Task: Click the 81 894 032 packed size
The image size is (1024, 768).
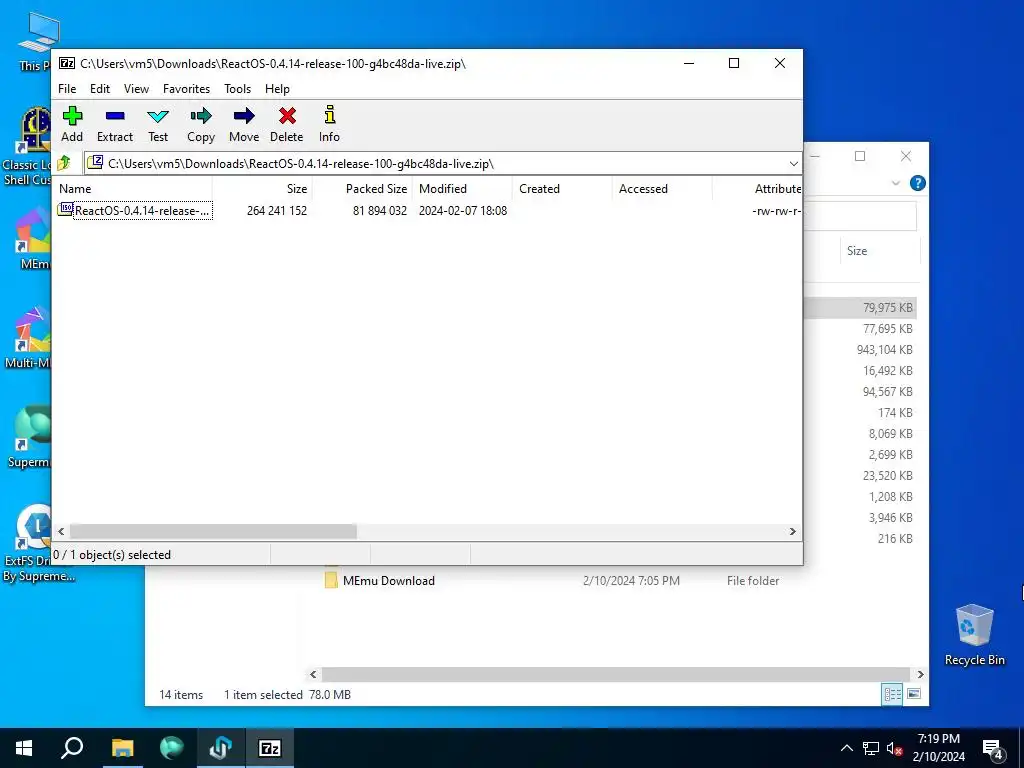Action: pyautogui.click(x=379, y=211)
